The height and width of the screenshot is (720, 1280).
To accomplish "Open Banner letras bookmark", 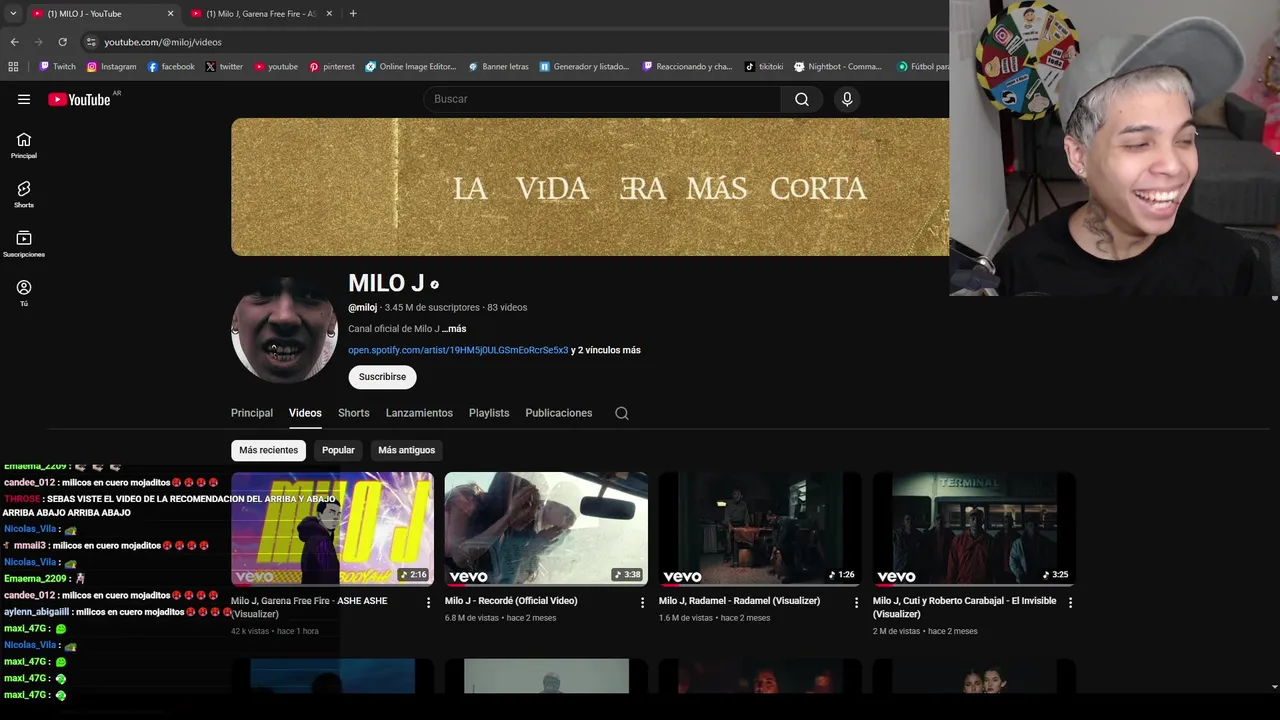I will click(x=498, y=67).
